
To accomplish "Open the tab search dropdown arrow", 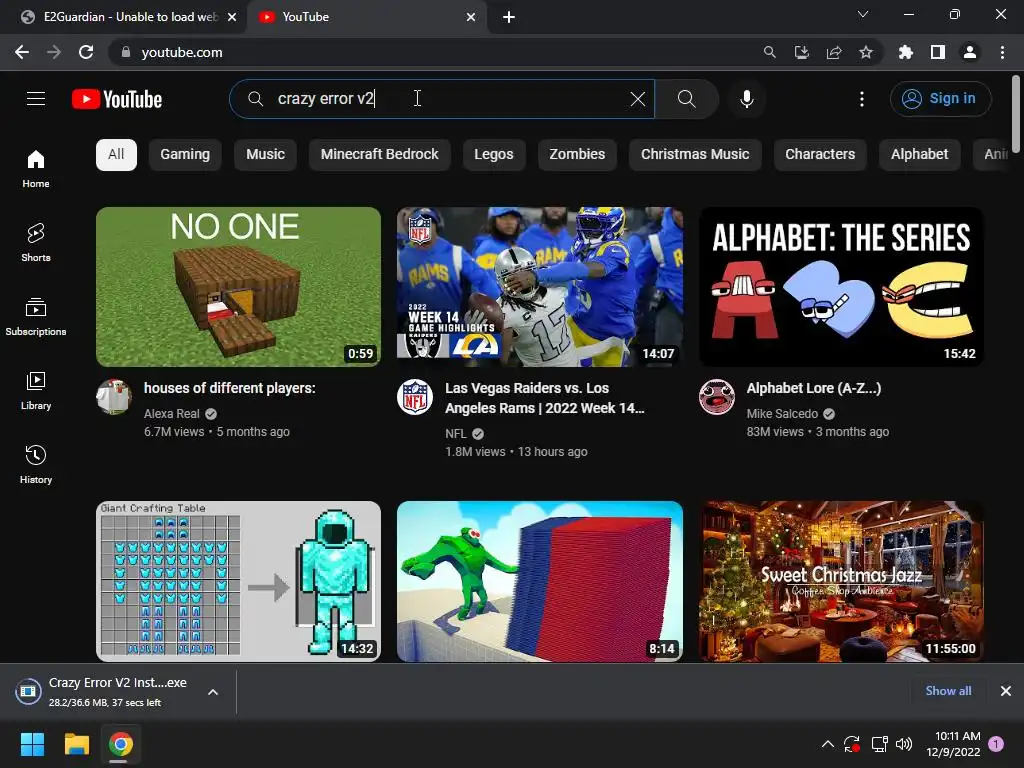I will pyautogui.click(x=863, y=14).
